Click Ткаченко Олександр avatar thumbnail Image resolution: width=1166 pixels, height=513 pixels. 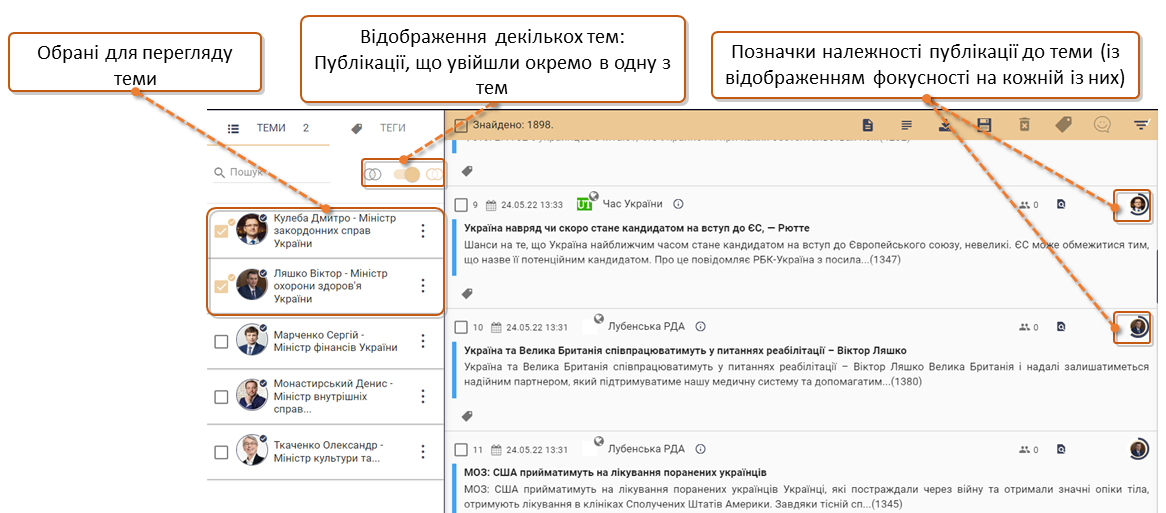tap(251, 451)
